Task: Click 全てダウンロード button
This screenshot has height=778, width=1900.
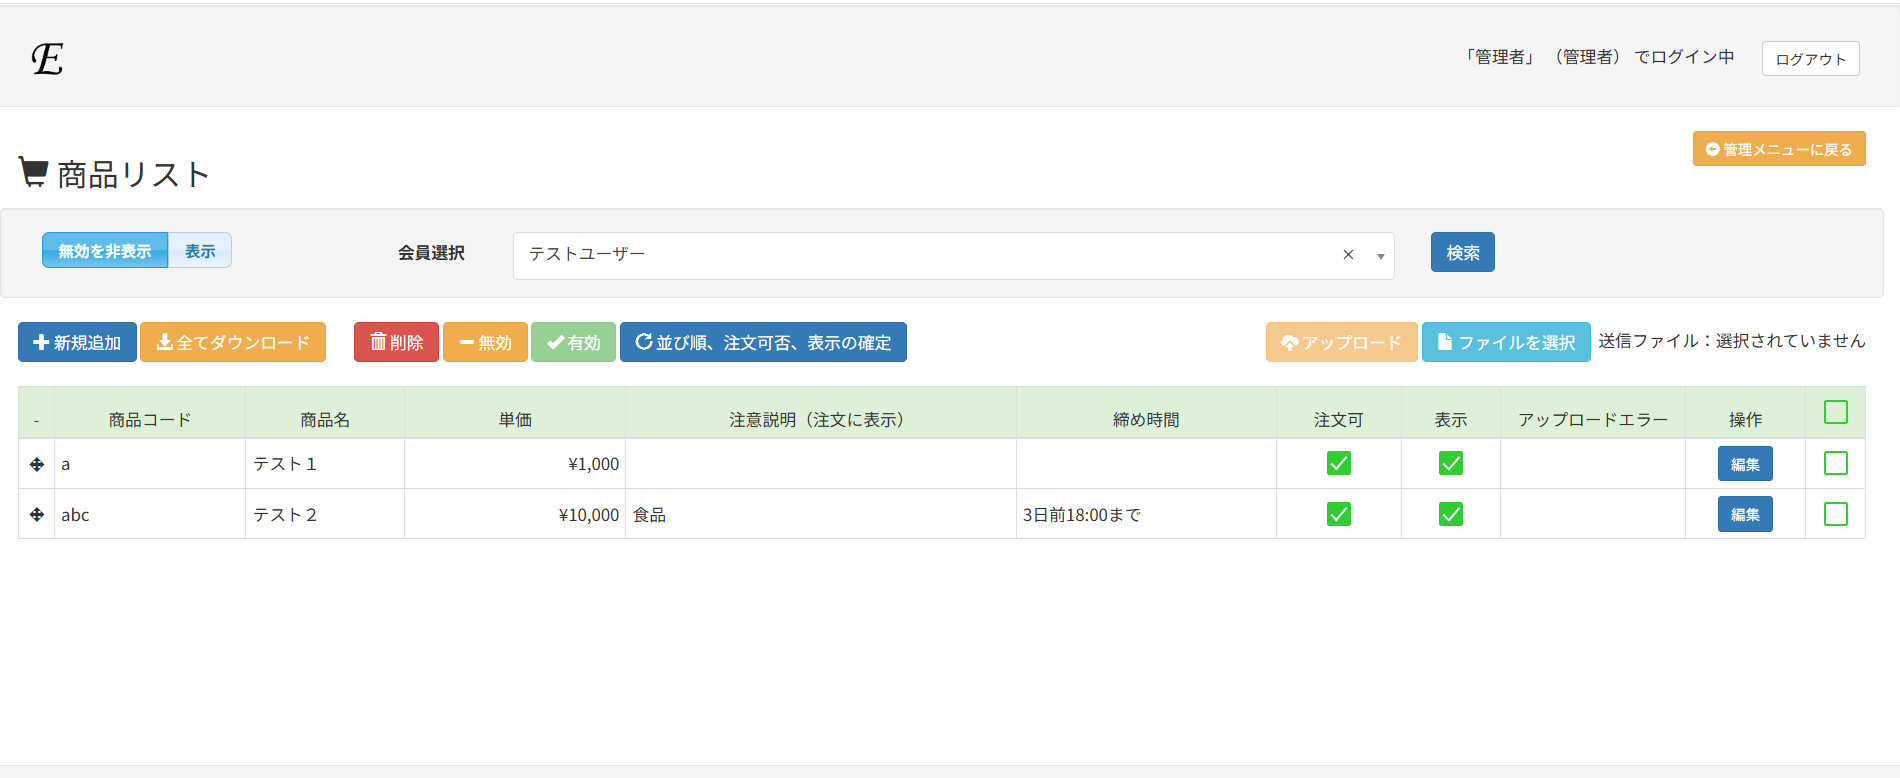Action: click(233, 342)
